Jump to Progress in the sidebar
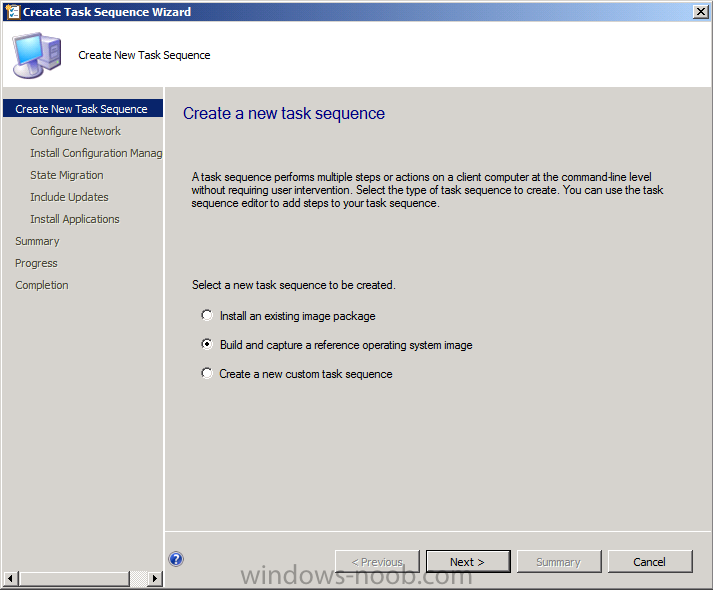This screenshot has width=713, height=590. click(36, 263)
